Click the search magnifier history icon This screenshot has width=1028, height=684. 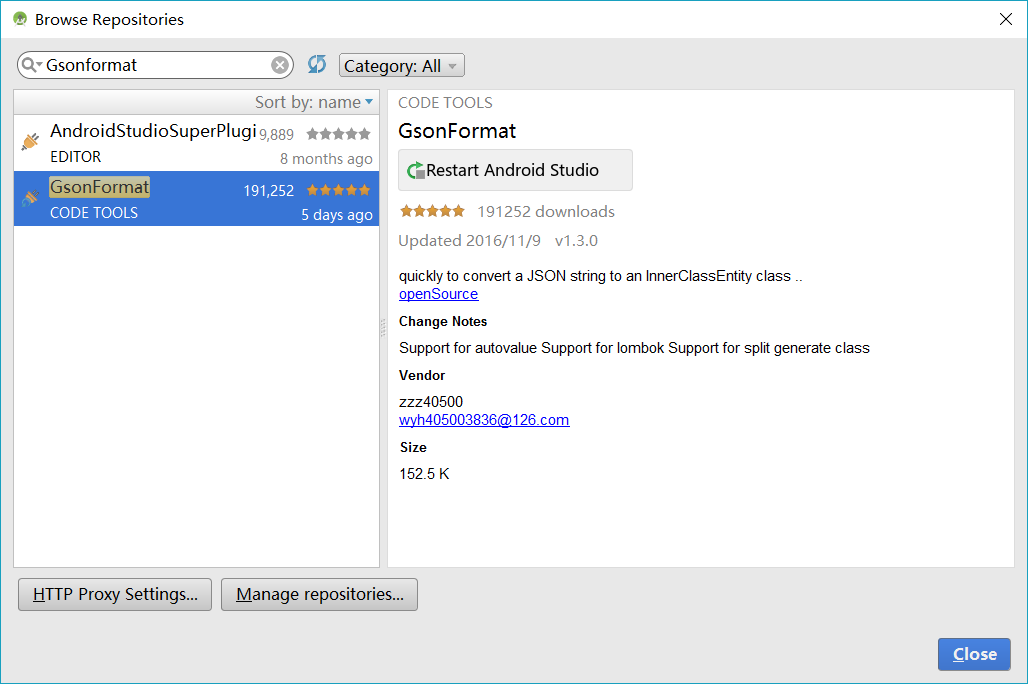click(31, 65)
